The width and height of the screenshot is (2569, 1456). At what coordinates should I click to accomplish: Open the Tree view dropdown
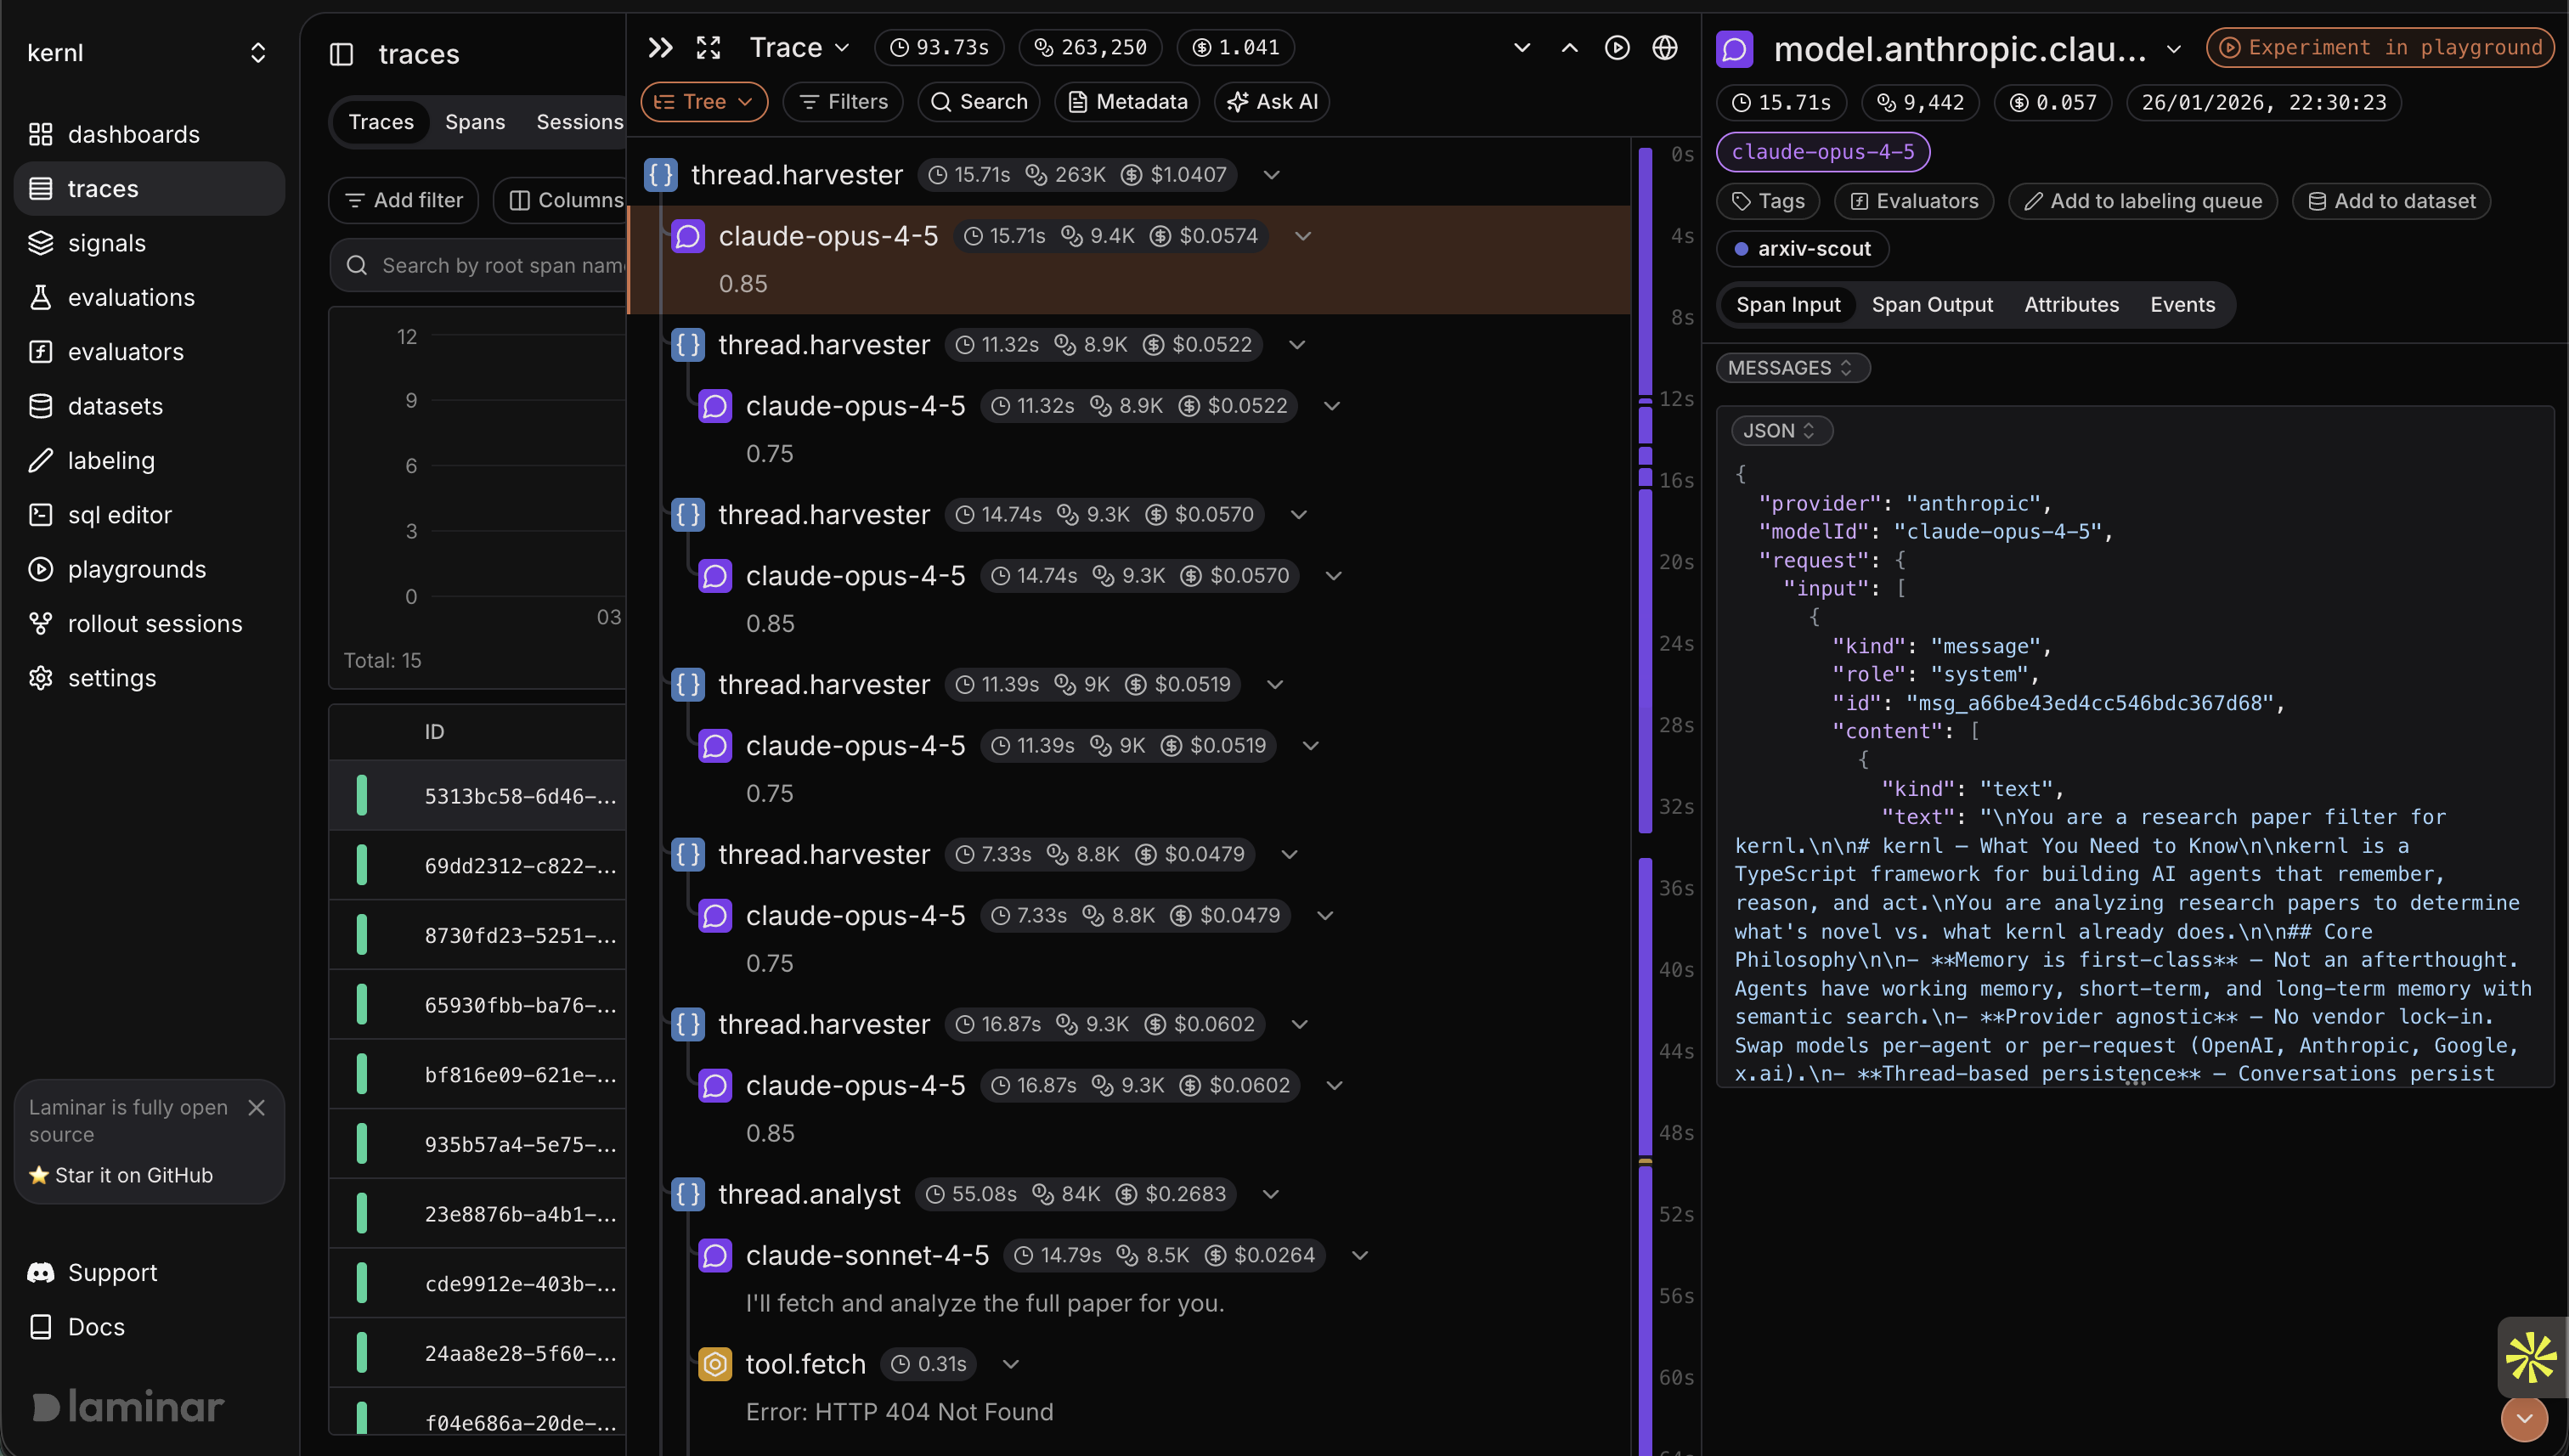coord(703,101)
